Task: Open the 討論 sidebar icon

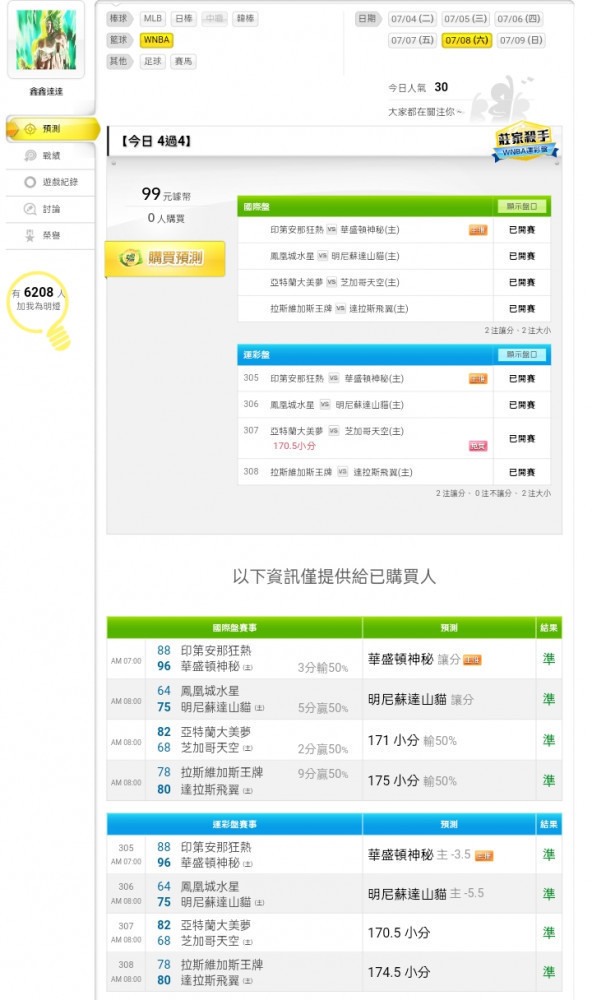Action: pyautogui.click(x=30, y=209)
